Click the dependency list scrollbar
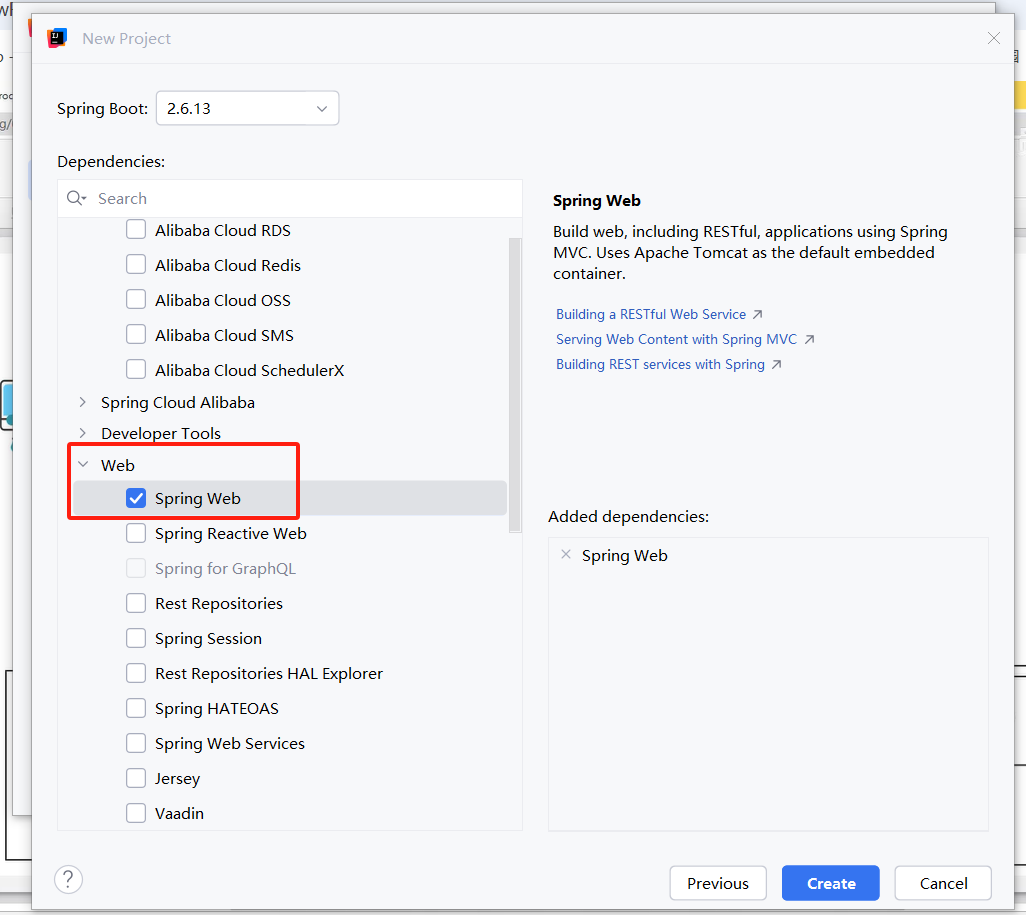The height and width of the screenshot is (915, 1026). tap(515, 380)
